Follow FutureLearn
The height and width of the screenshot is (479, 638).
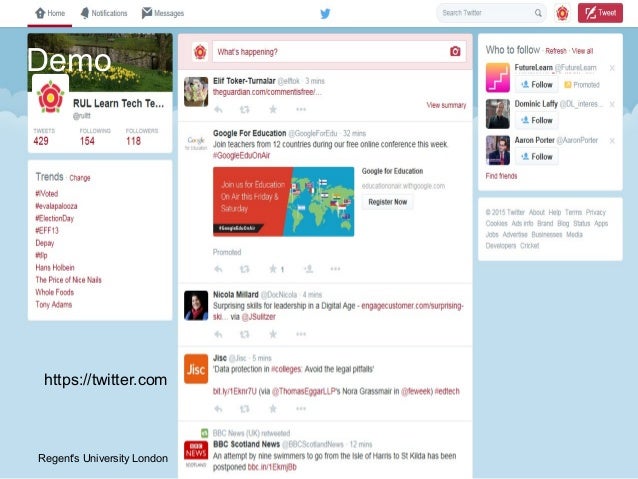[x=537, y=85]
